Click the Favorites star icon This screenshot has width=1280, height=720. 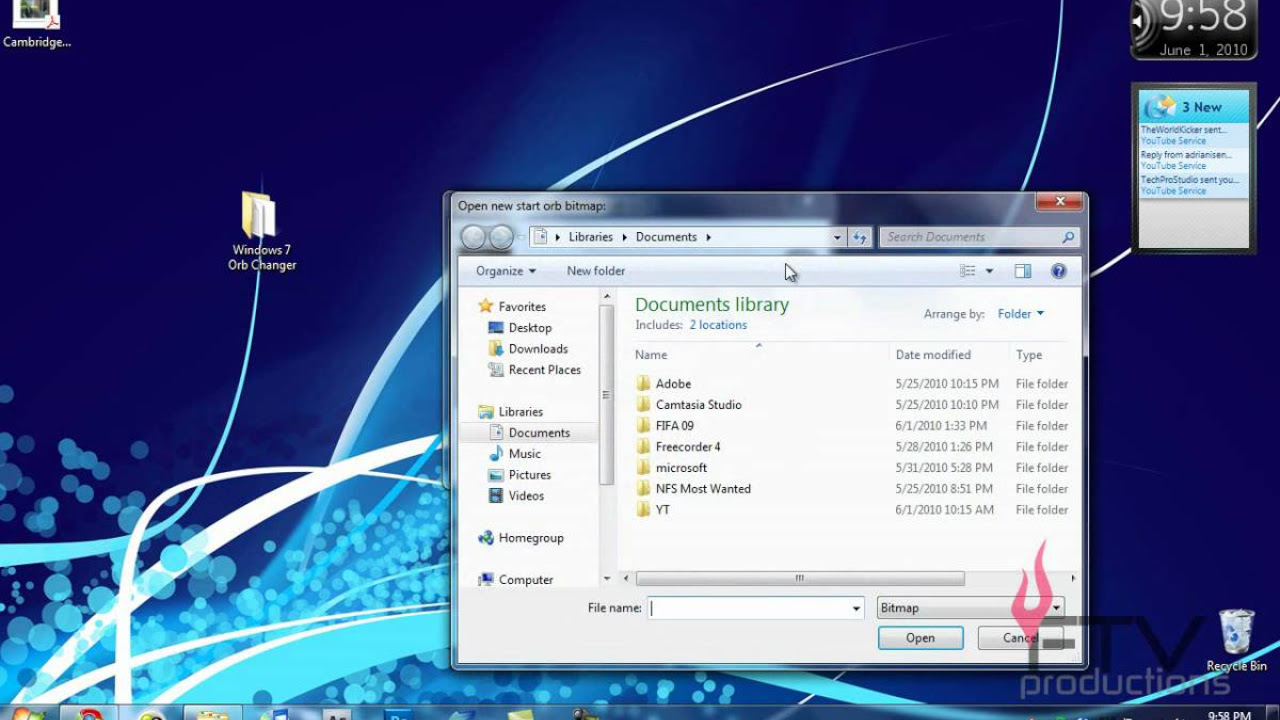click(486, 306)
